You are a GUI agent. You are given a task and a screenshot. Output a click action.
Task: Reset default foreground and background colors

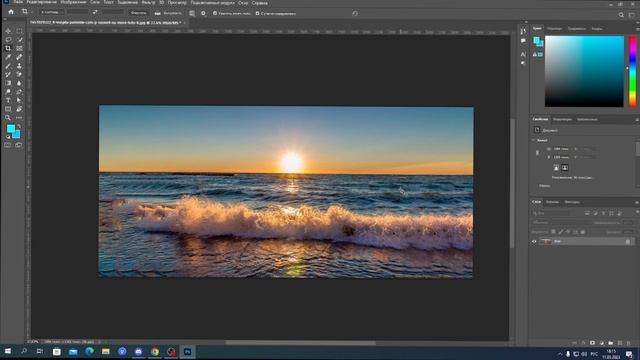[8, 137]
